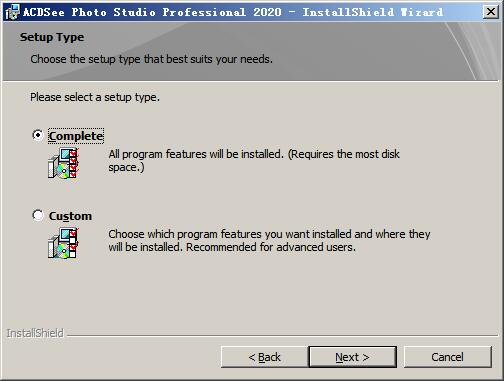Click the bold Complete label text
The height and width of the screenshot is (381, 504).
pyautogui.click(x=76, y=136)
